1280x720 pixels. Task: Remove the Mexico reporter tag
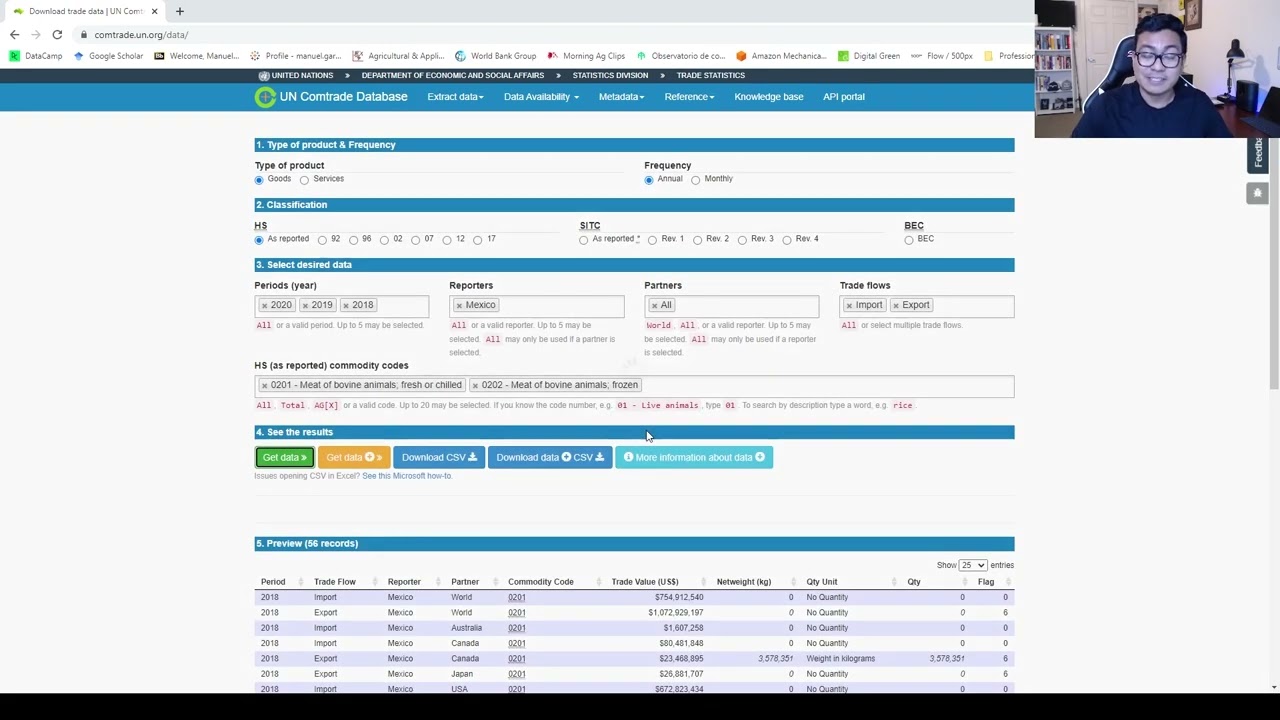coord(459,305)
